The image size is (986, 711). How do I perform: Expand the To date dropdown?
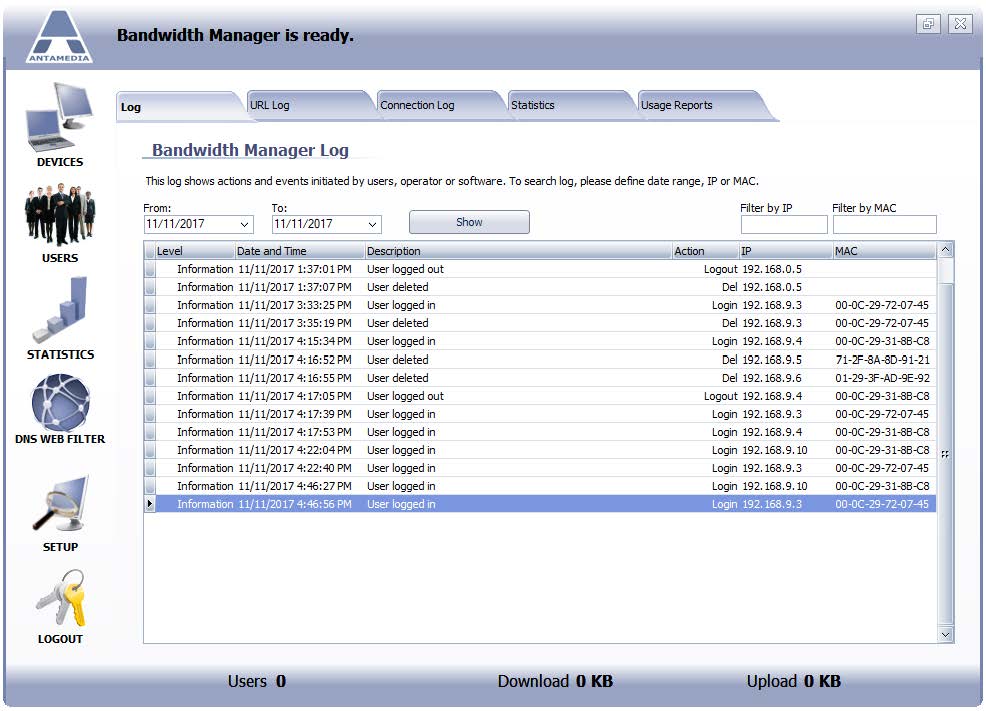coord(373,224)
